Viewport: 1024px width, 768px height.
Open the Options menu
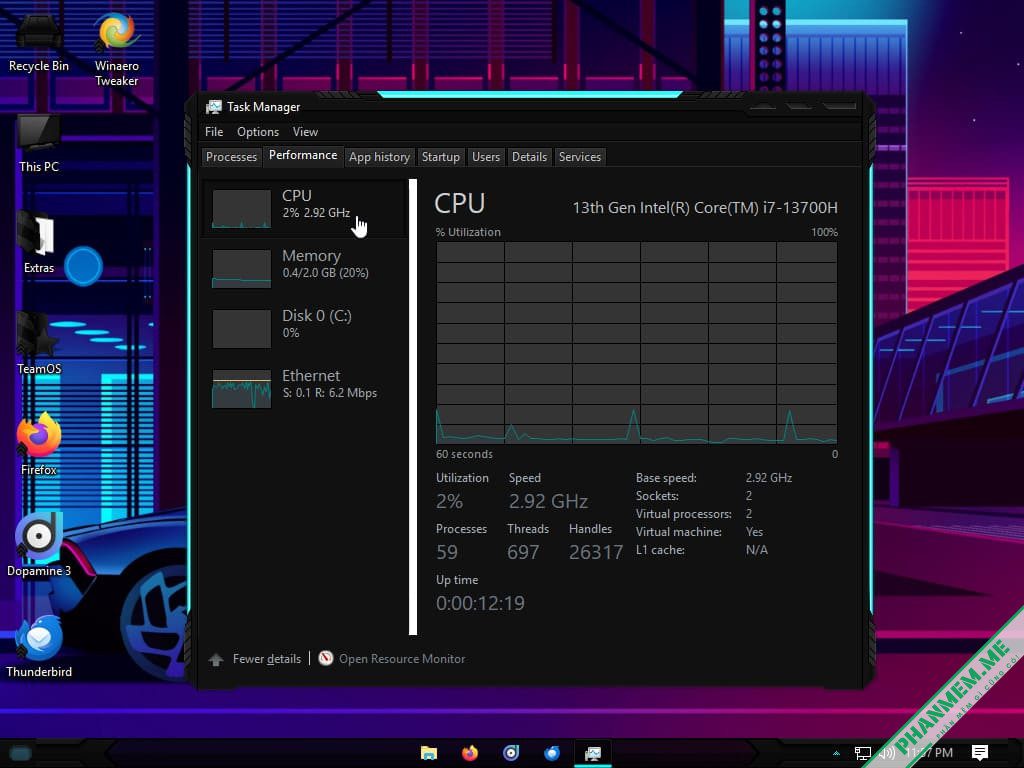258,132
